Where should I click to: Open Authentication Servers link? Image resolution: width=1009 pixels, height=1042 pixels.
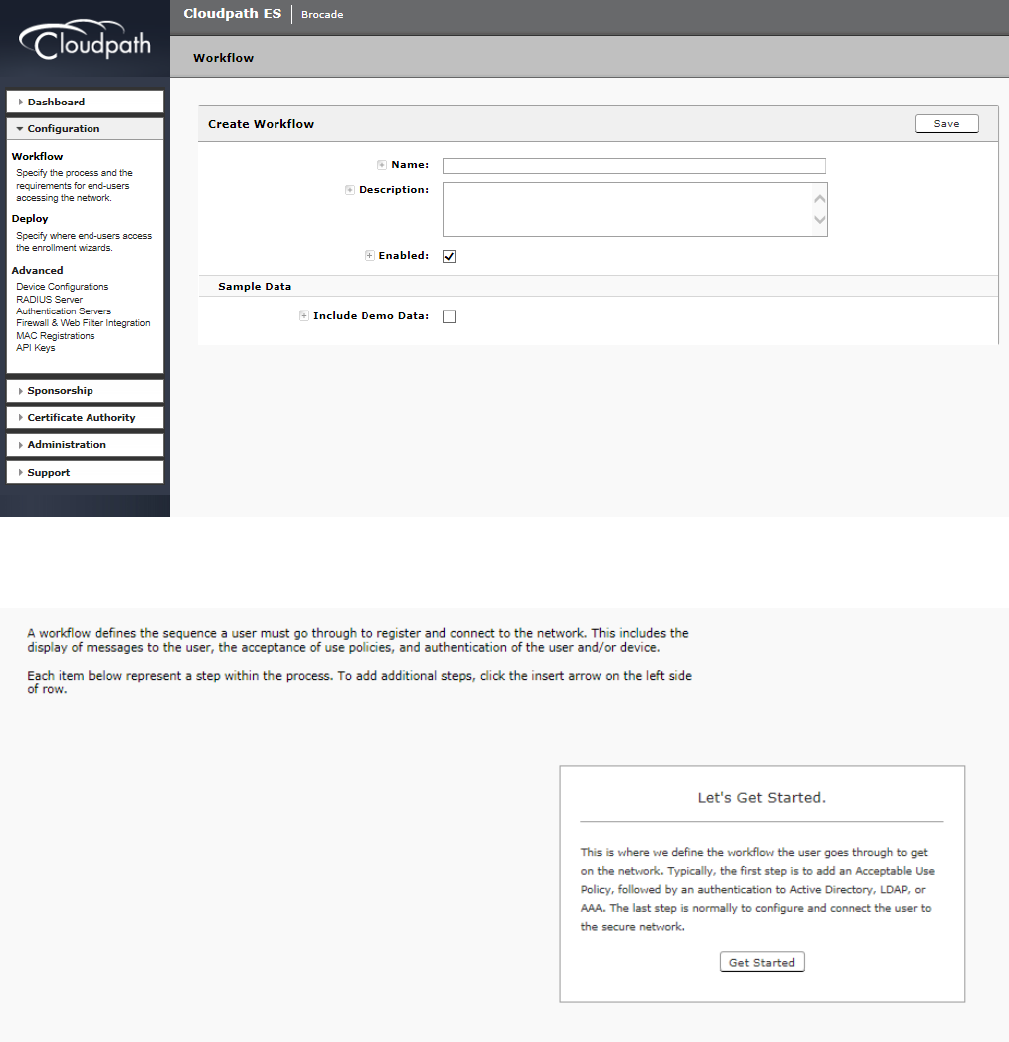click(x=63, y=311)
